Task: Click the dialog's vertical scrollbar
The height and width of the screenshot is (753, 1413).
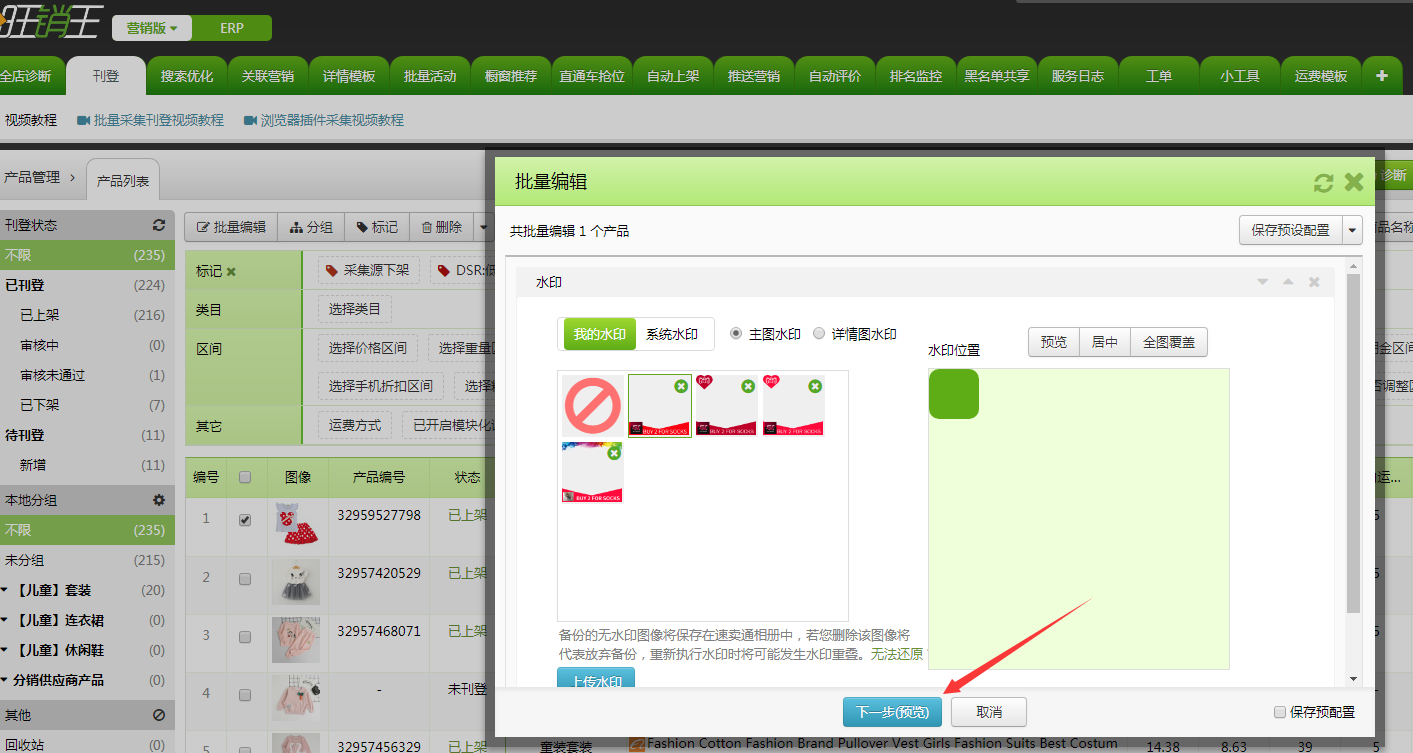Action: [1354, 443]
